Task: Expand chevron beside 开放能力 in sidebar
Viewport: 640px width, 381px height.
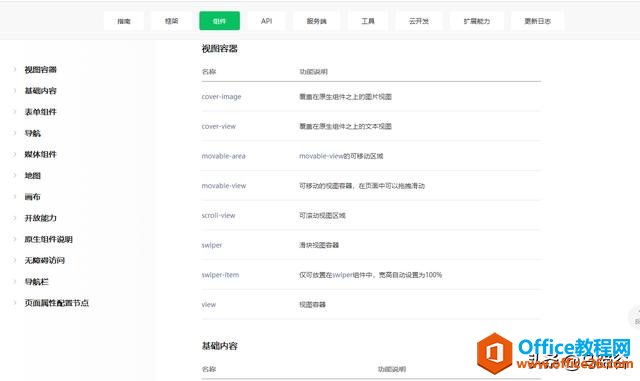Action: click(15, 218)
